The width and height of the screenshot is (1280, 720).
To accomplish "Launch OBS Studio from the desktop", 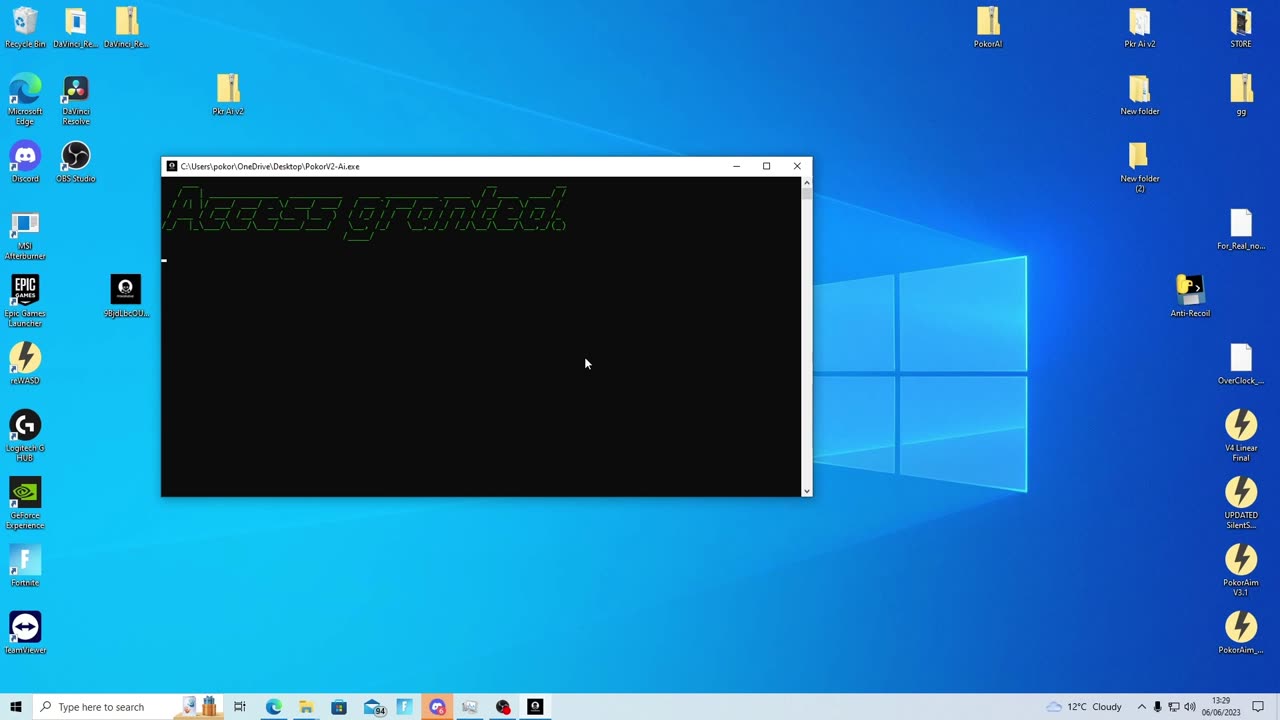I will [76, 162].
